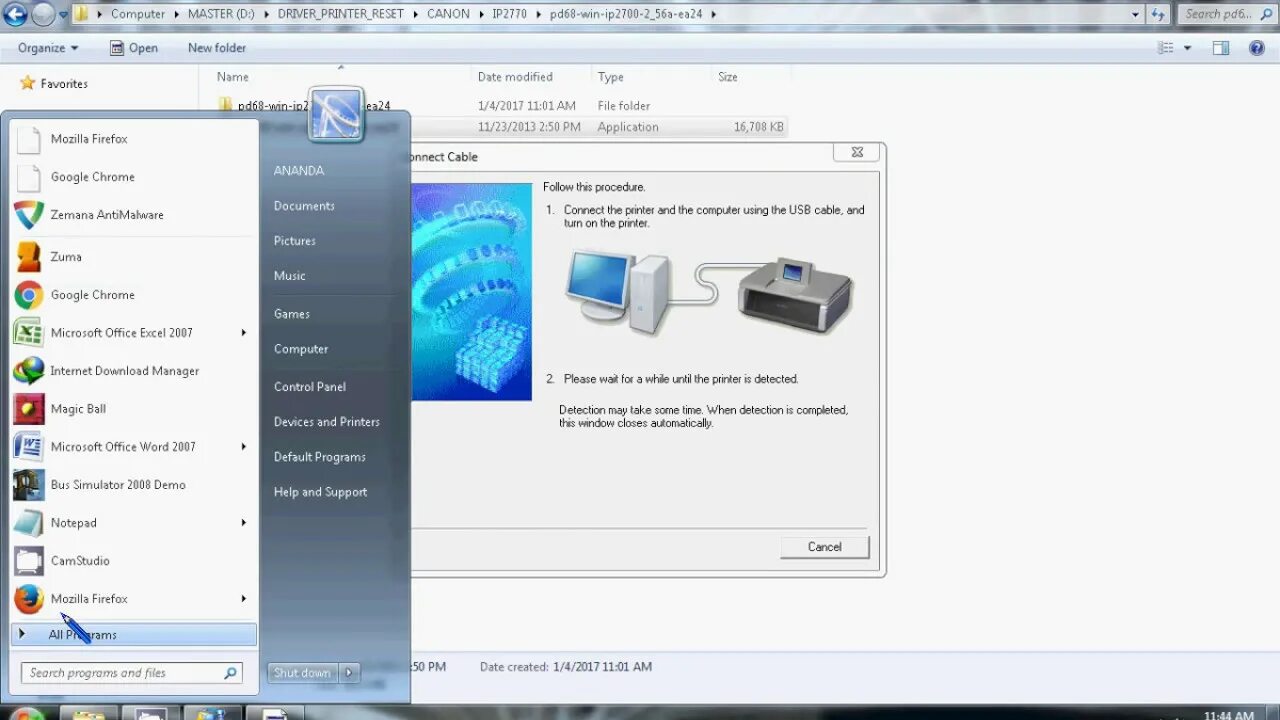
Task: Click the Explorer search box
Action: 1226,14
